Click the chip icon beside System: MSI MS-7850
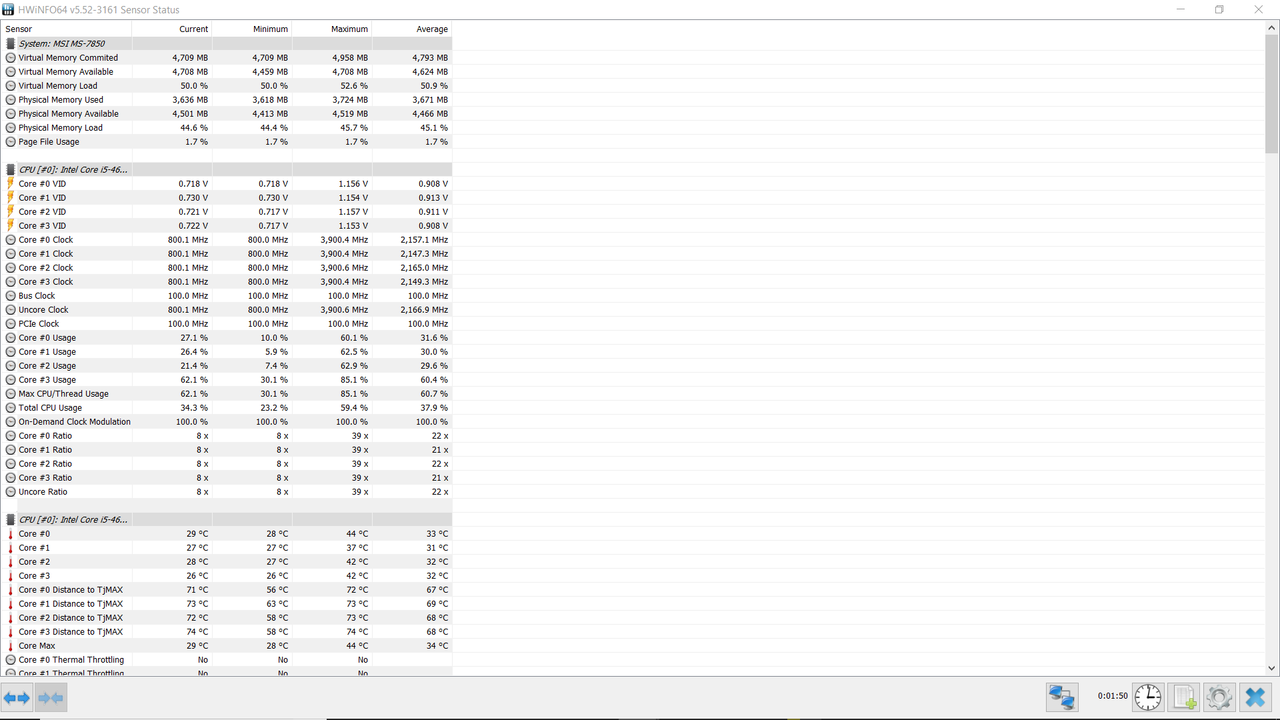The width and height of the screenshot is (1280, 720). coord(10,44)
